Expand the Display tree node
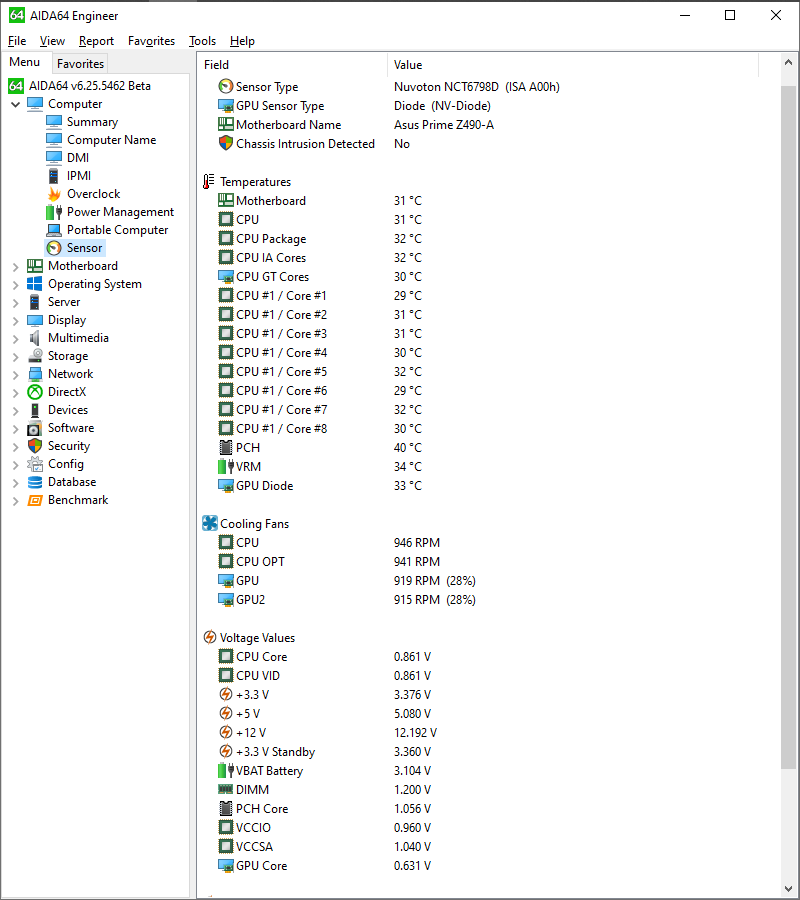The width and height of the screenshot is (800, 900). point(15,320)
